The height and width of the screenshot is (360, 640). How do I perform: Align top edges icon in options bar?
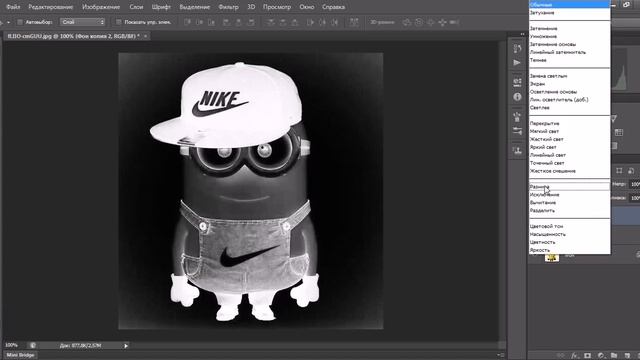187,22
